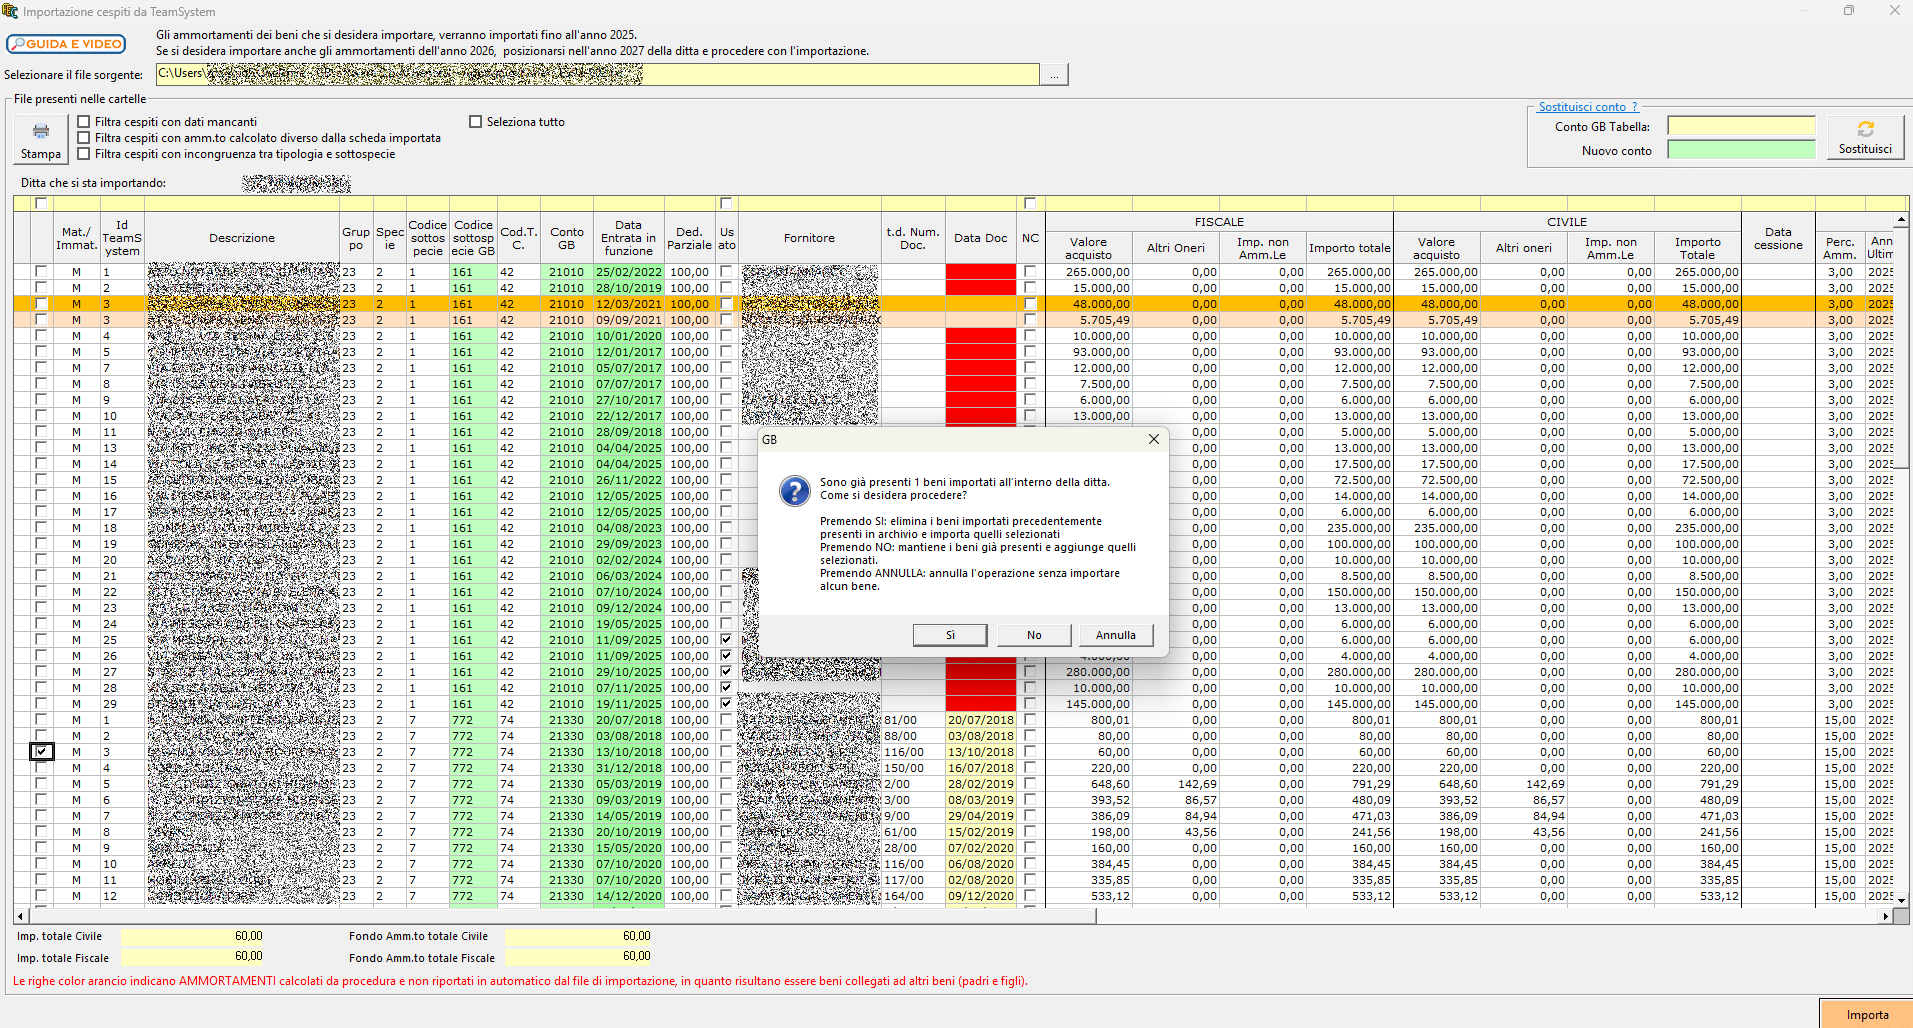Click the horizontal scrollbar right arrow
This screenshot has height=1028, width=1913.
pyautogui.click(x=1886, y=916)
